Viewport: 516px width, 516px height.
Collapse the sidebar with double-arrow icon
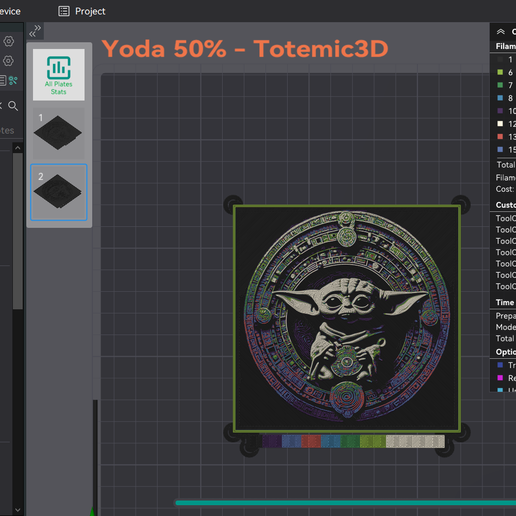[35, 31]
